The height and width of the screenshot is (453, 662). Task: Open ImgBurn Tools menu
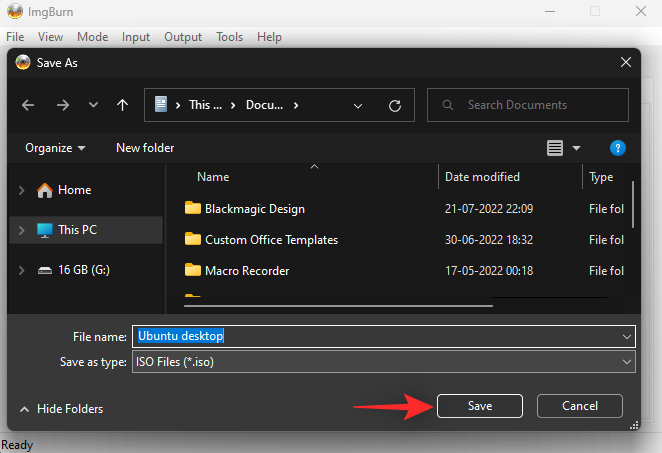229,37
